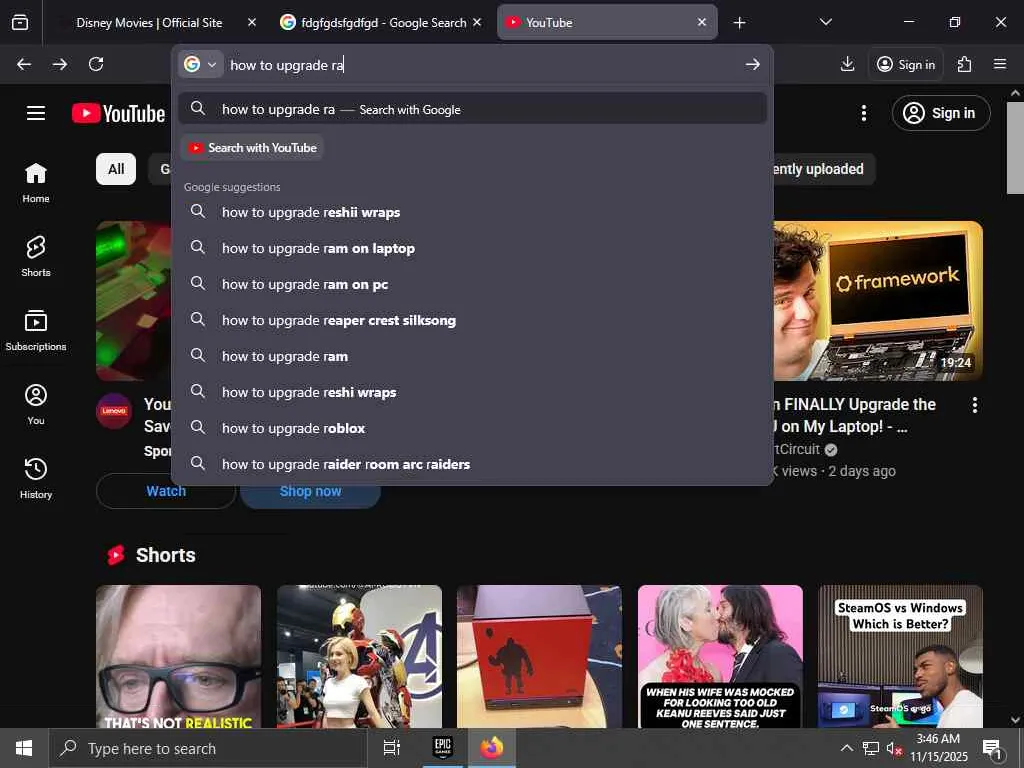Open the red box console short
The image size is (1024, 768).
pos(539,656)
